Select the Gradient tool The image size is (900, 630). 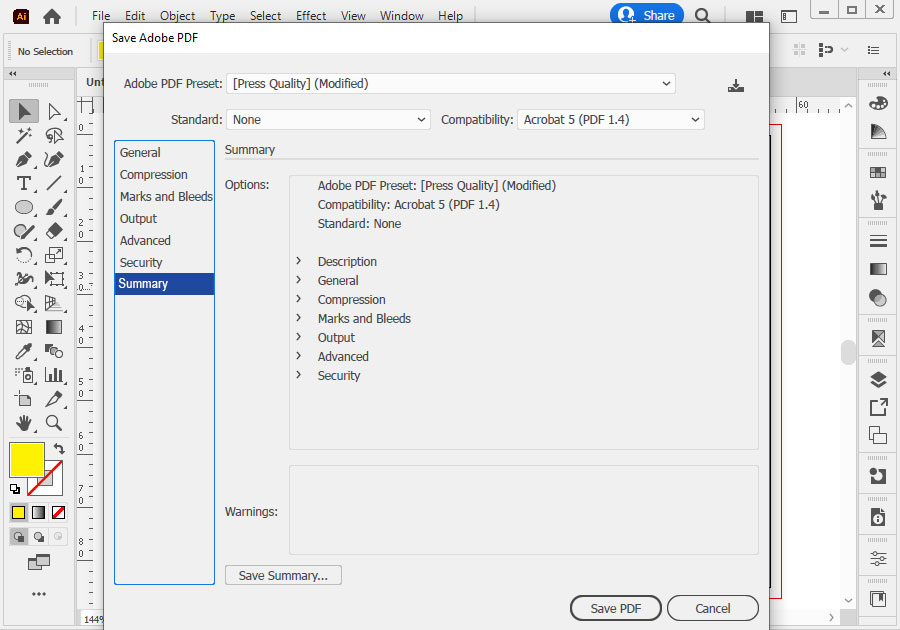(54, 327)
